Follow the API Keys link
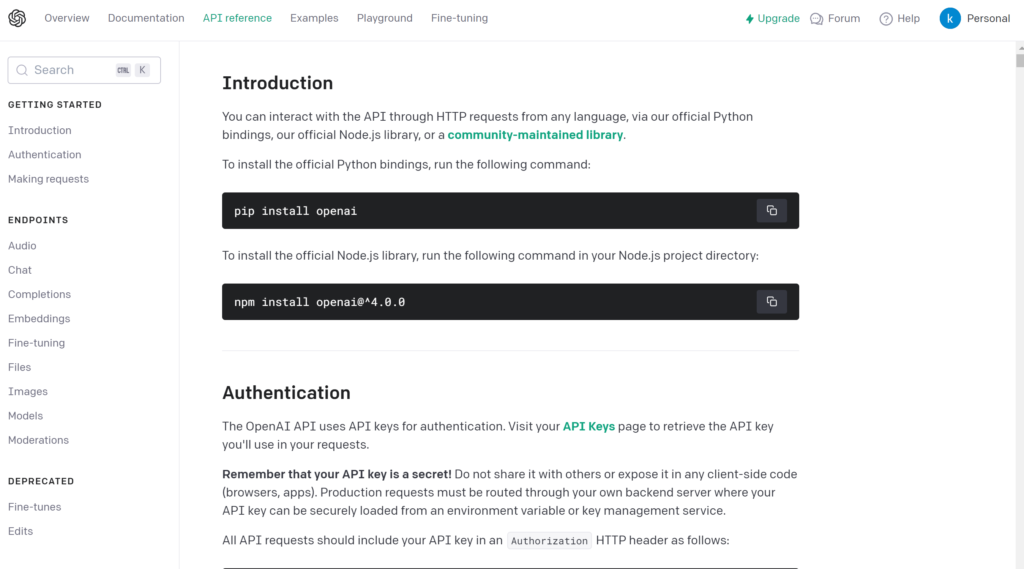 pos(588,426)
